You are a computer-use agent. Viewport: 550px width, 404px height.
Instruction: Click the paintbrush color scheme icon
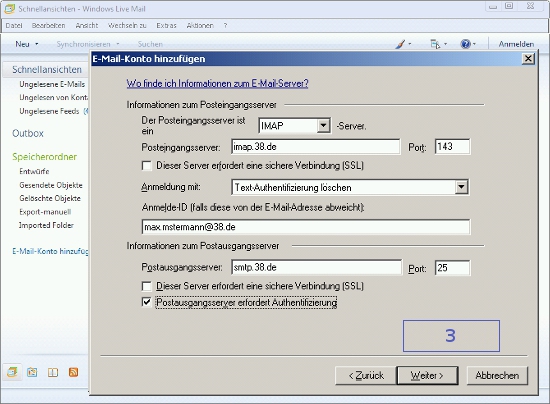tap(400, 44)
